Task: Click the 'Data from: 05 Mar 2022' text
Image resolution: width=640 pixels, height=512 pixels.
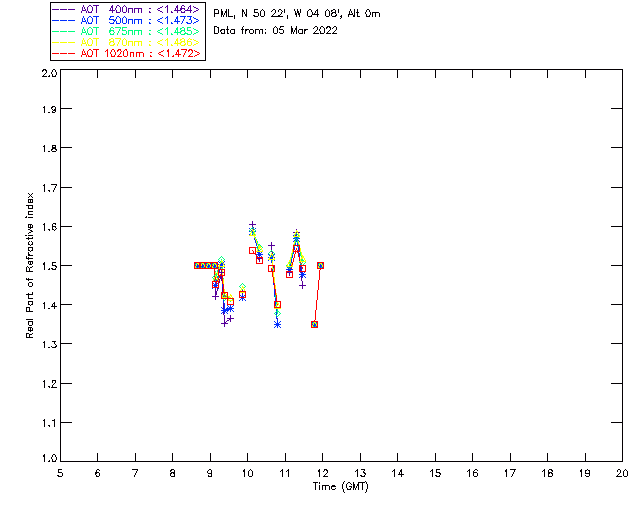Action: (x=276, y=30)
